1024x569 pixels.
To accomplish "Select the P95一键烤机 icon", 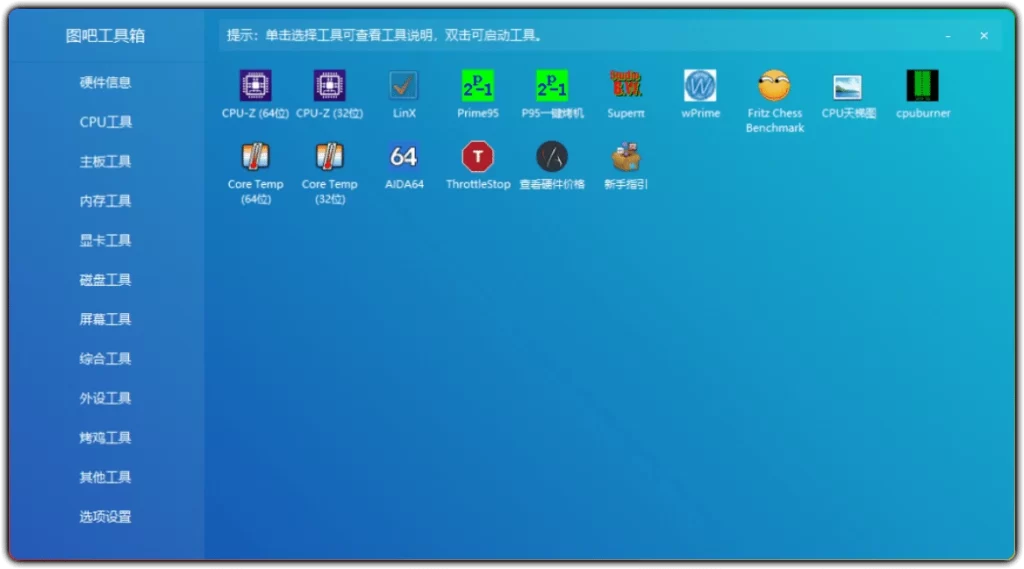I will [552, 86].
